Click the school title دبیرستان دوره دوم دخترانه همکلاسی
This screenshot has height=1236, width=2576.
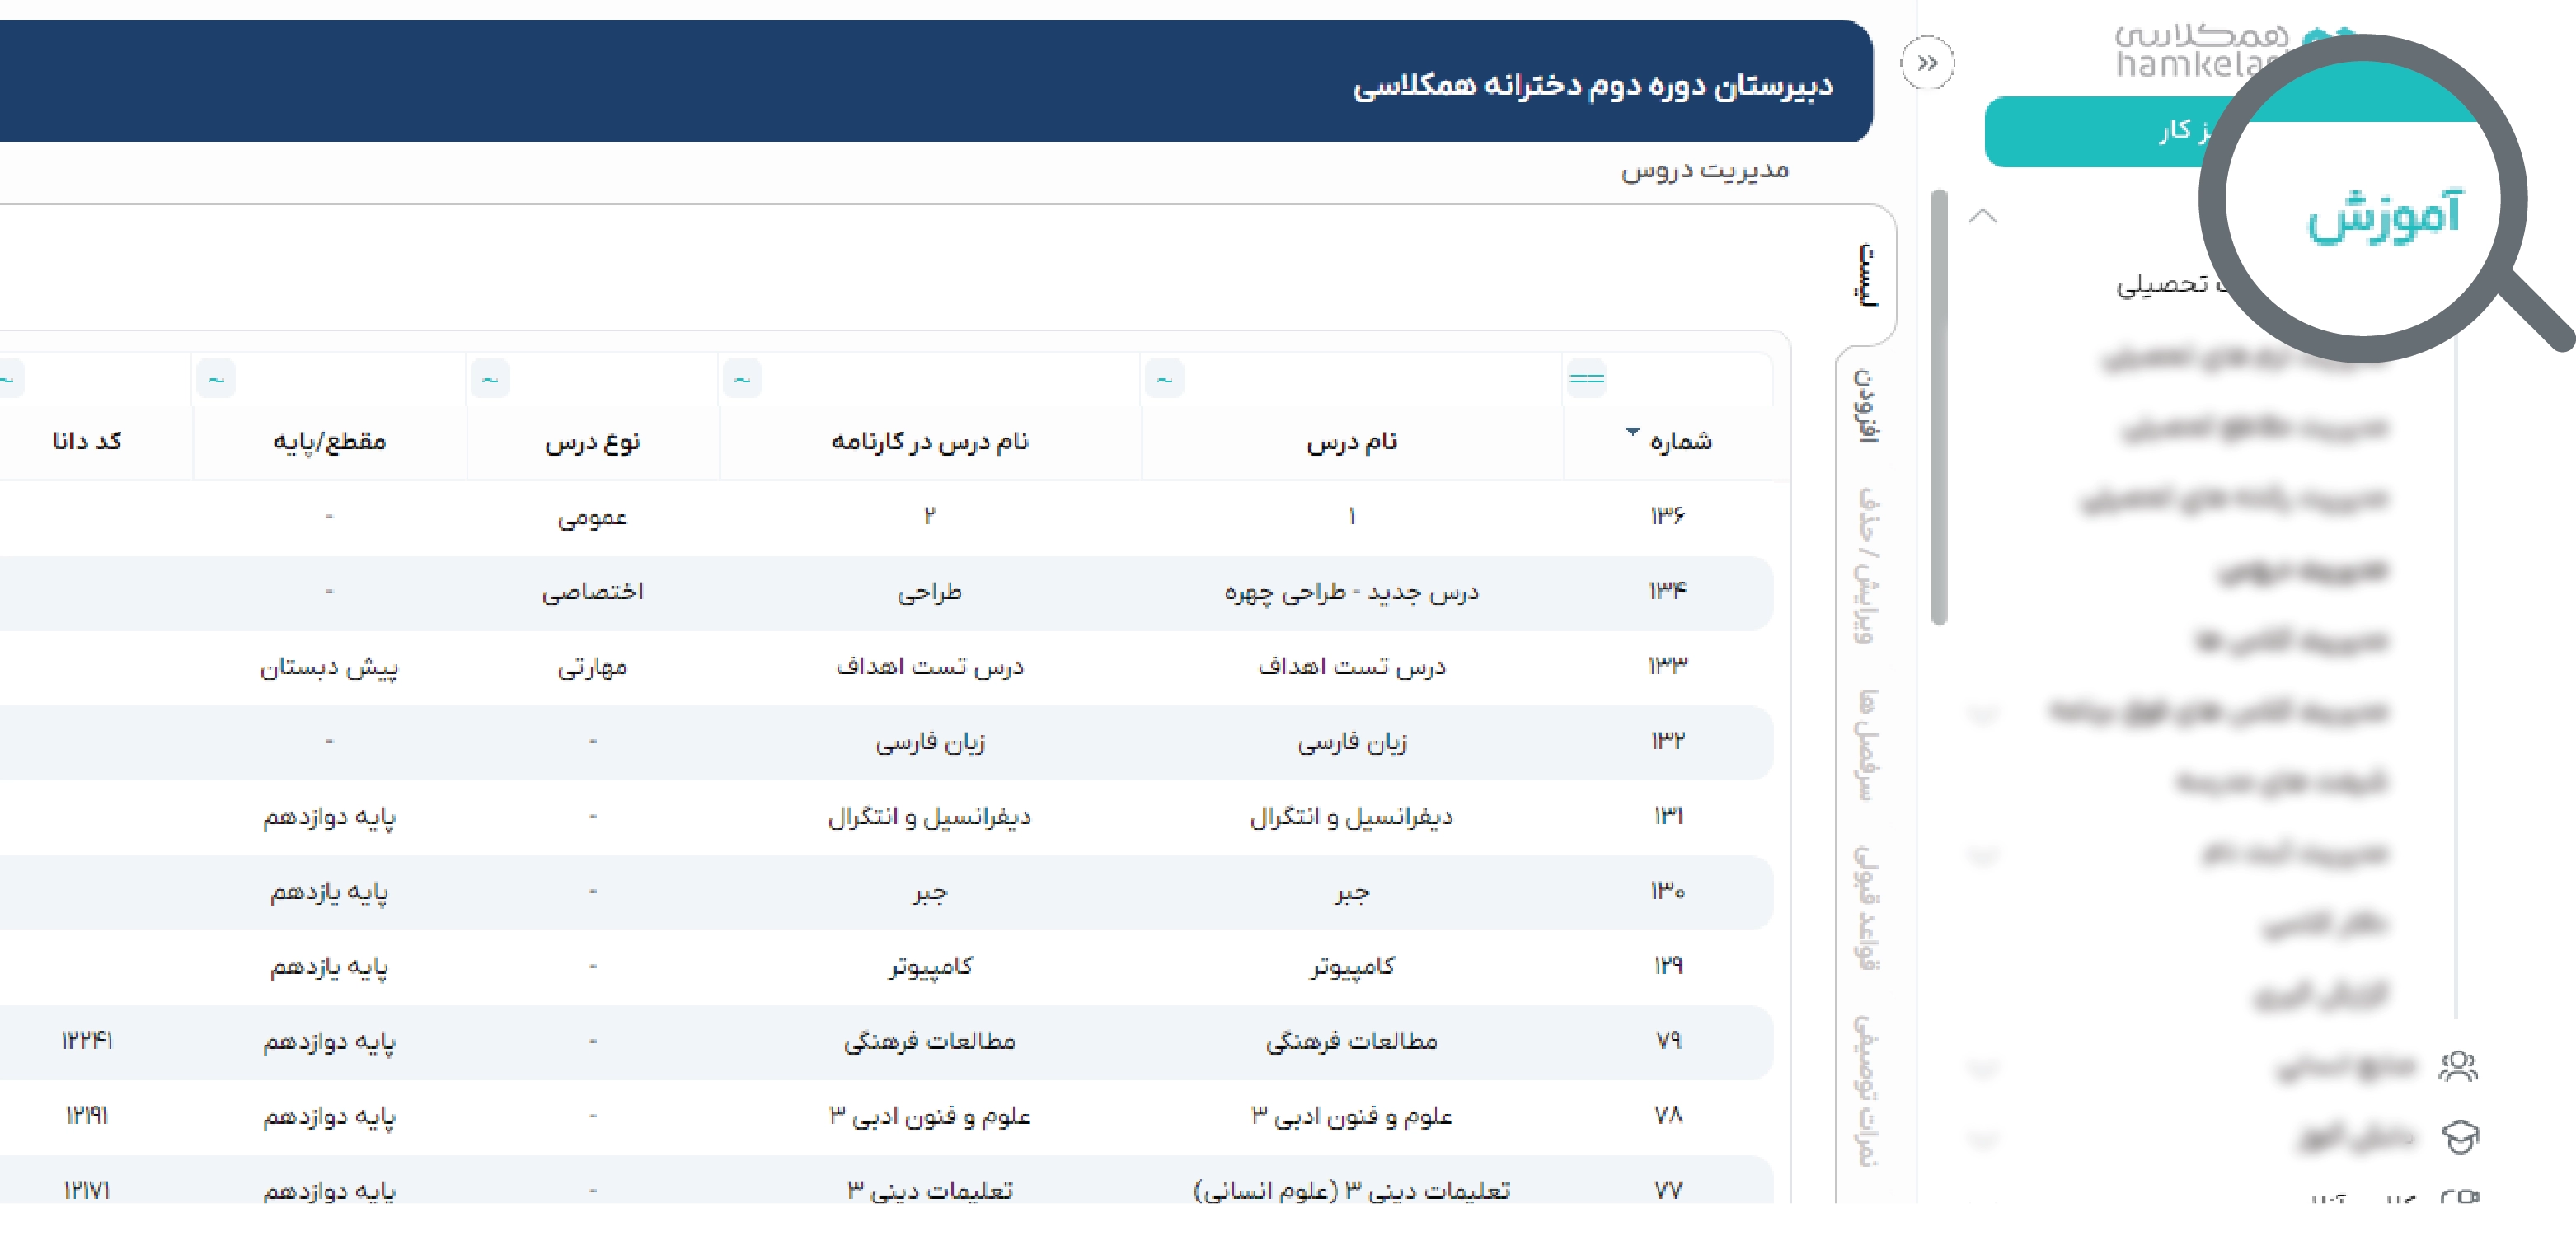pos(1593,85)
